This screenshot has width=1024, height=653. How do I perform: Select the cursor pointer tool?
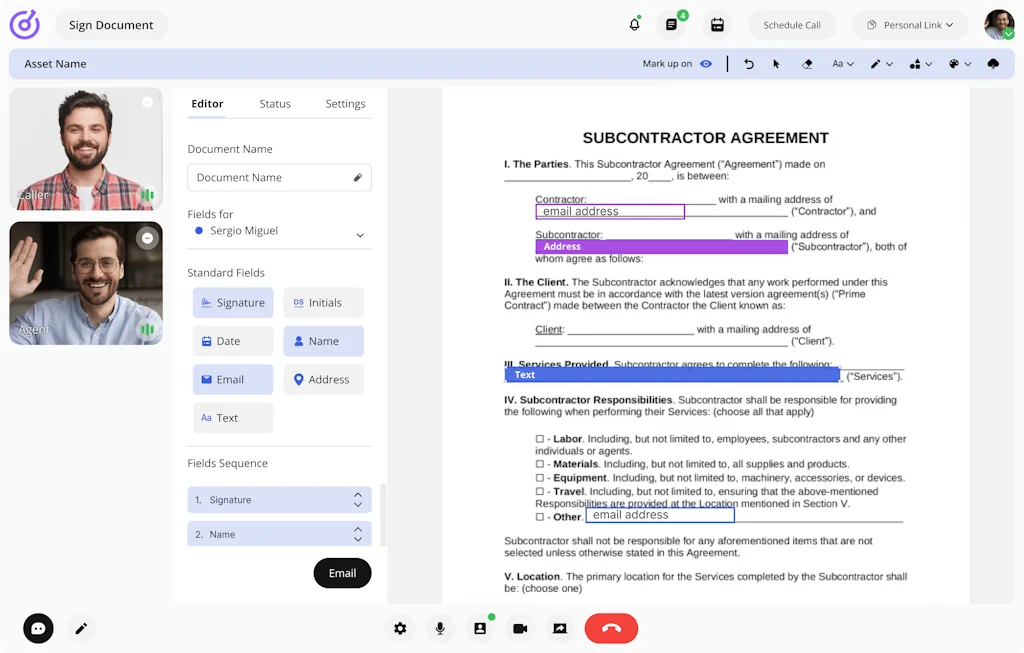tap(776, 64)
